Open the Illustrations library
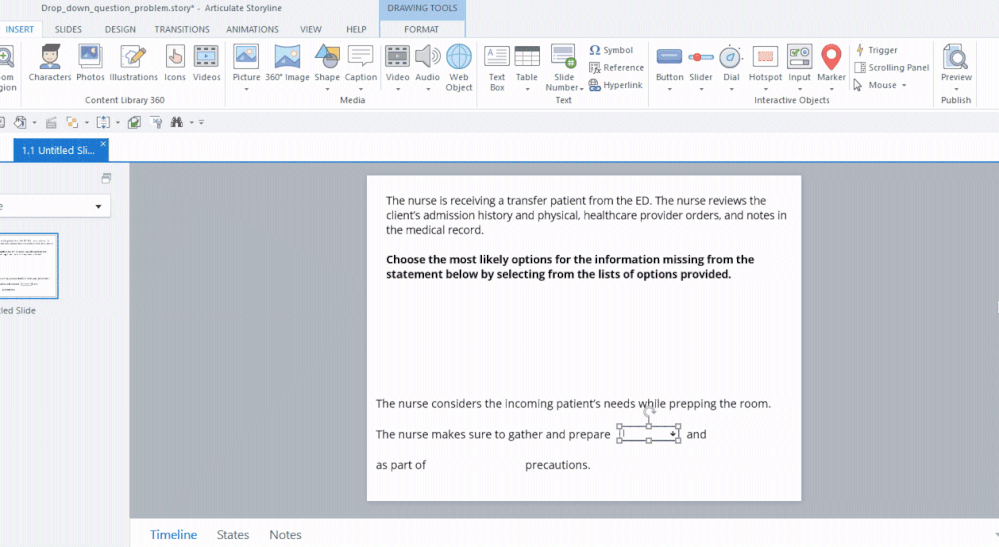Screen dimensions: 999x547 point(133,63)
